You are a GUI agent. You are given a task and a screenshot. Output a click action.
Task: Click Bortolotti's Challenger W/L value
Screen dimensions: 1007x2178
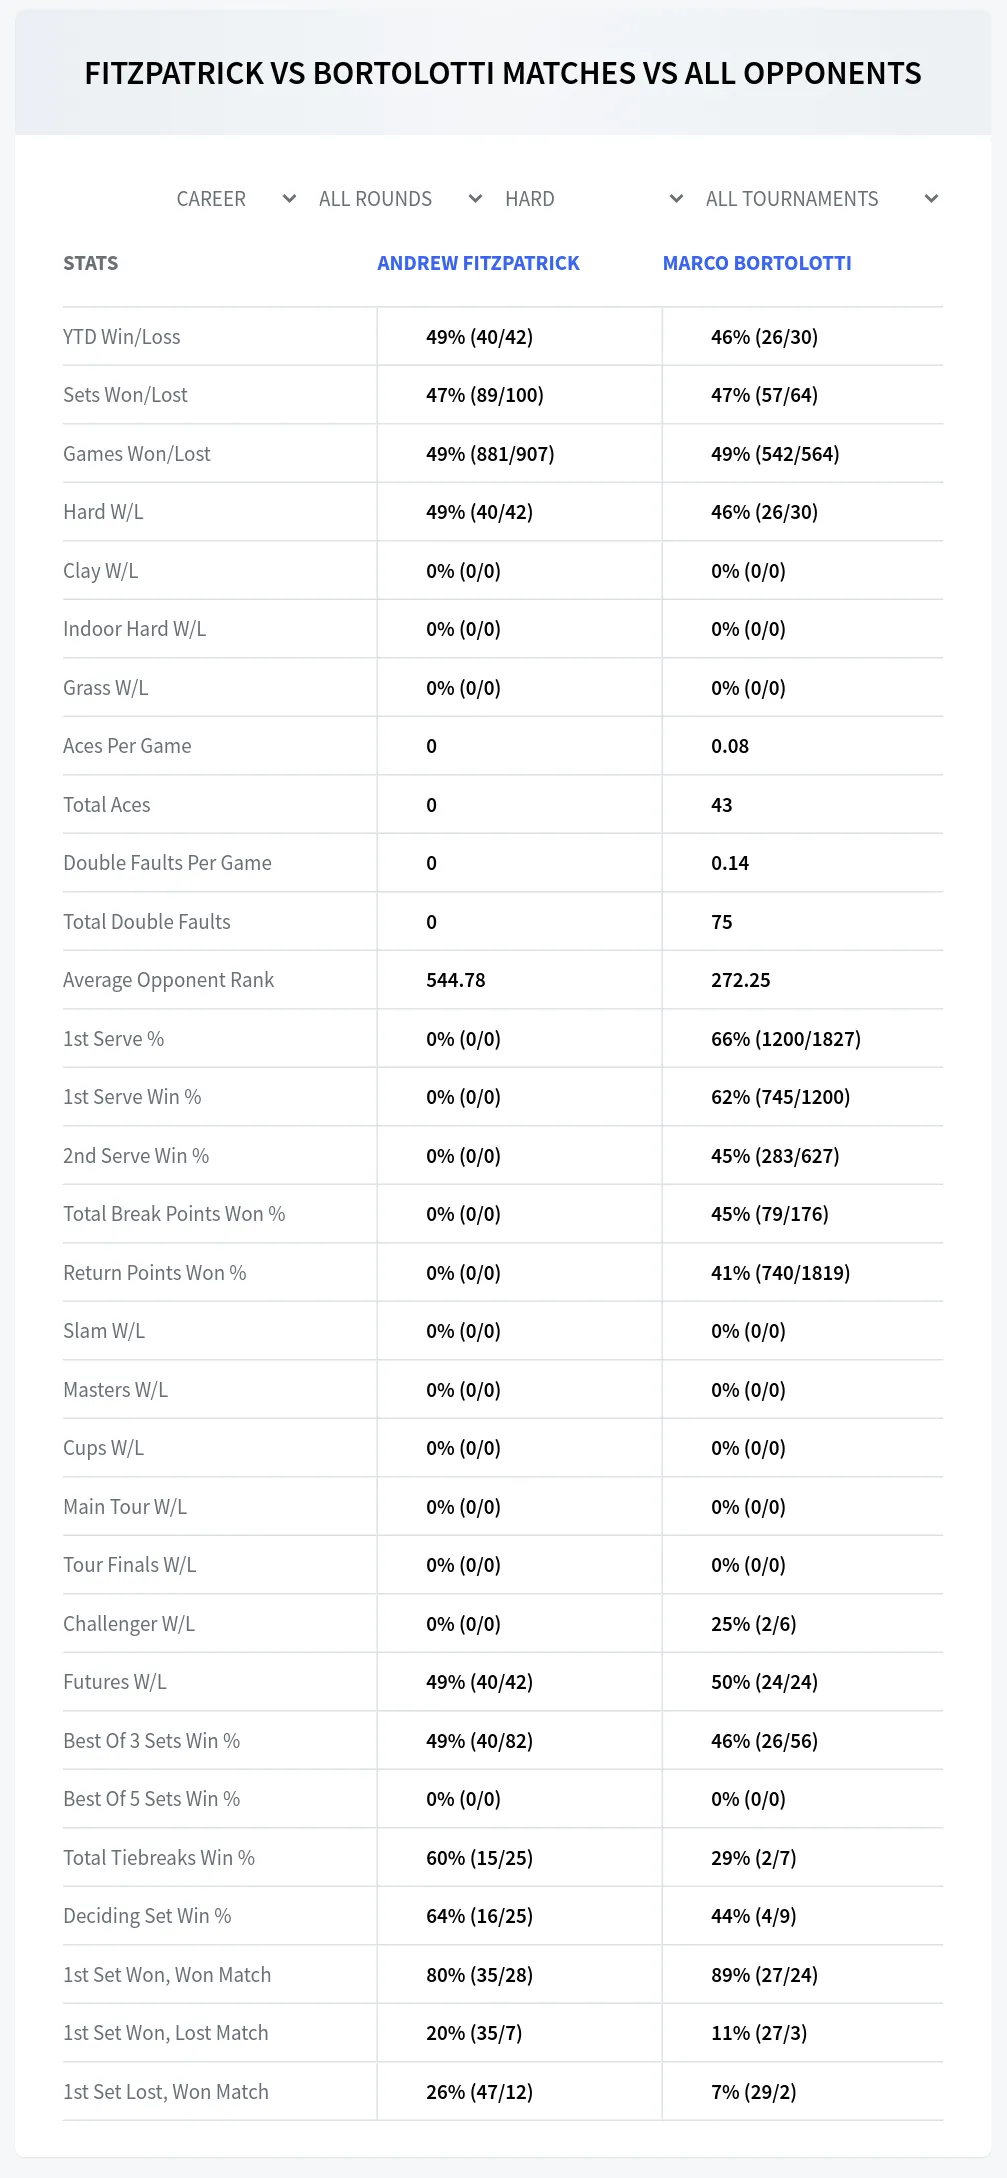[x=754, y=1624]
